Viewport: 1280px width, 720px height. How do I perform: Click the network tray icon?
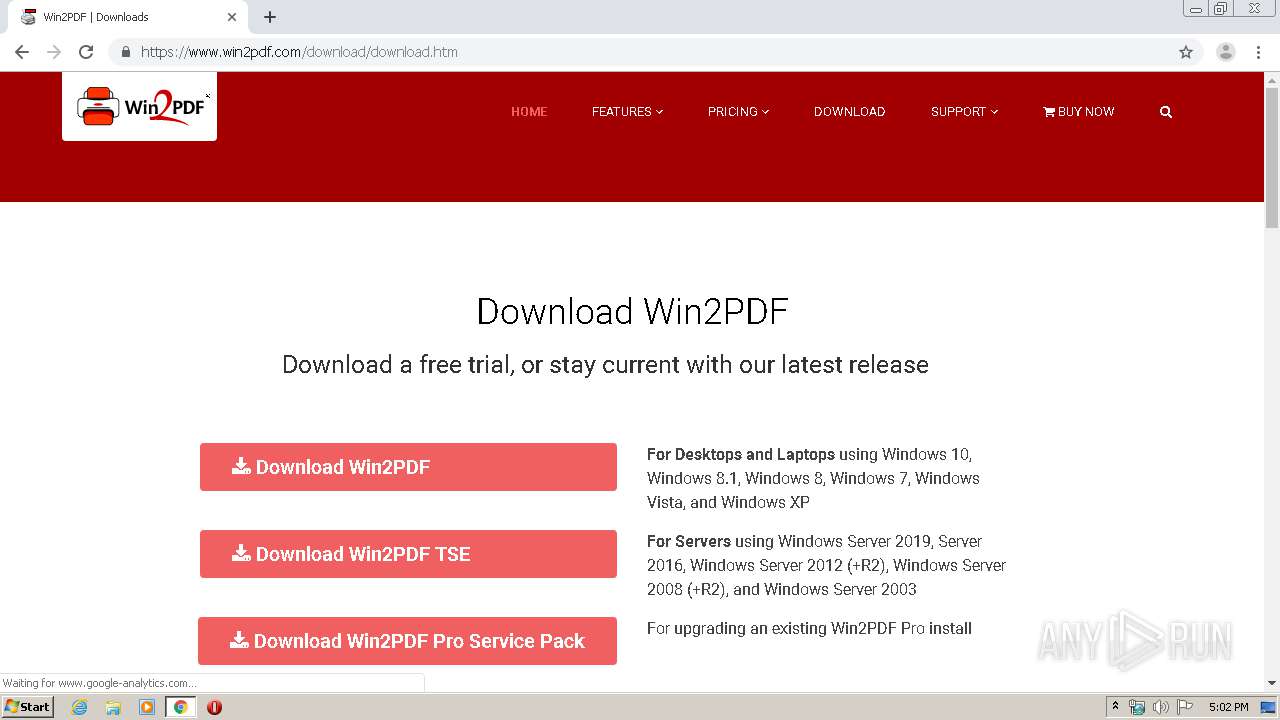pos(1137,707)
